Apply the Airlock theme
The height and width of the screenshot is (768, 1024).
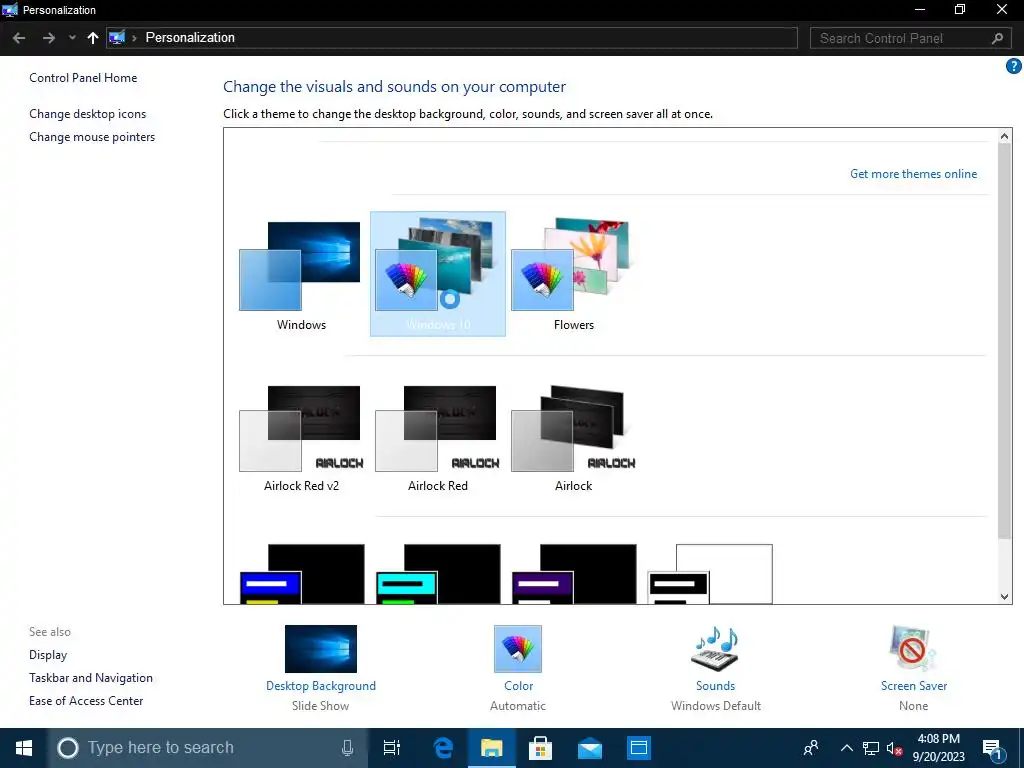574,438
